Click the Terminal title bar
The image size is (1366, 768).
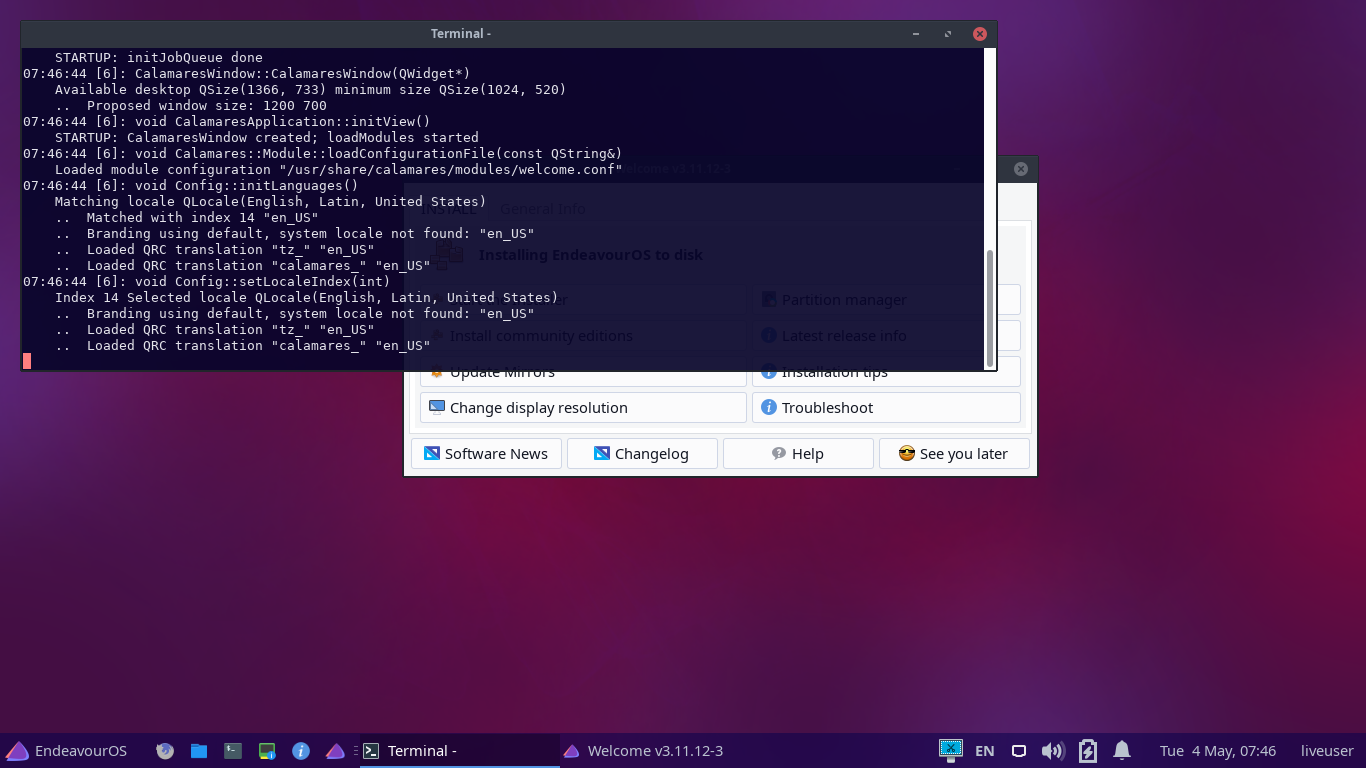click(x=460, y=33)
